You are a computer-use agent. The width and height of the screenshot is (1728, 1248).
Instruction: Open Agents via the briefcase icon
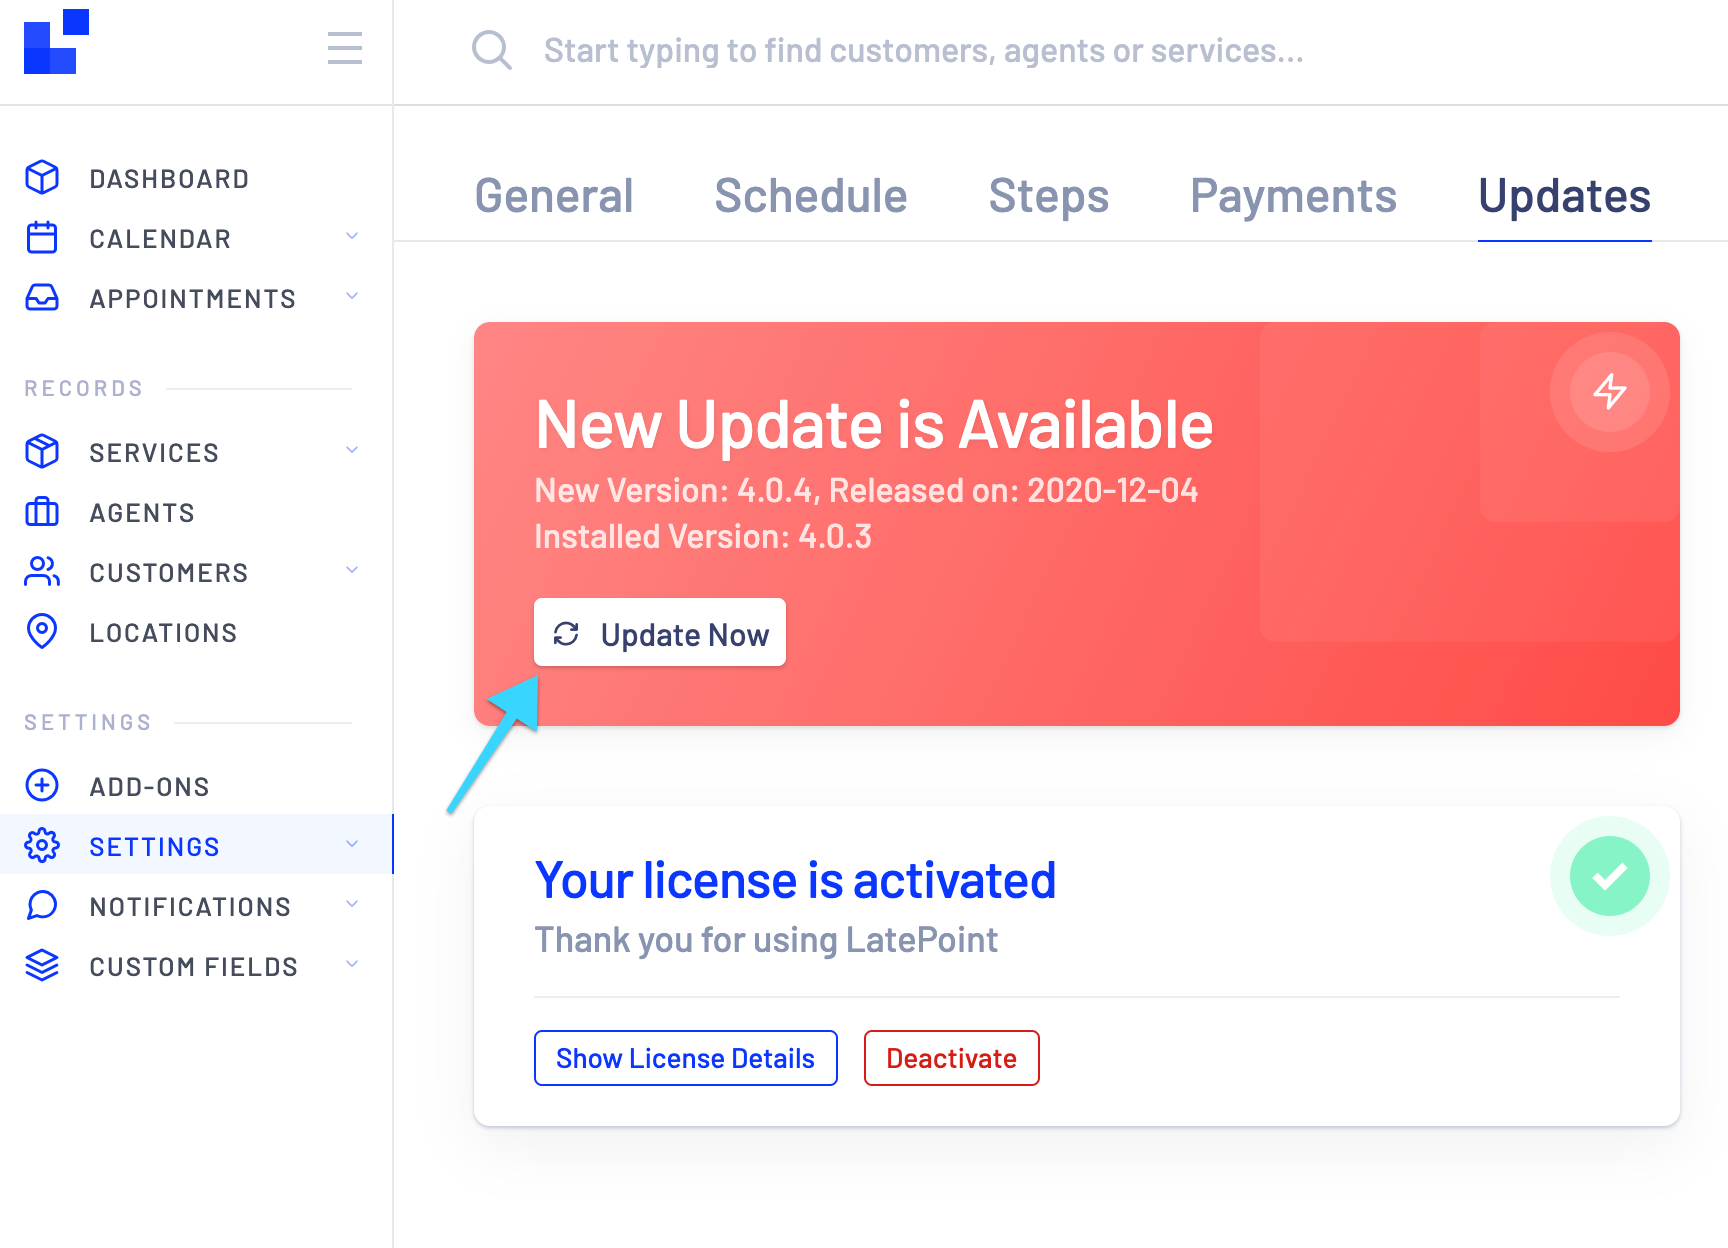[41, 512]
